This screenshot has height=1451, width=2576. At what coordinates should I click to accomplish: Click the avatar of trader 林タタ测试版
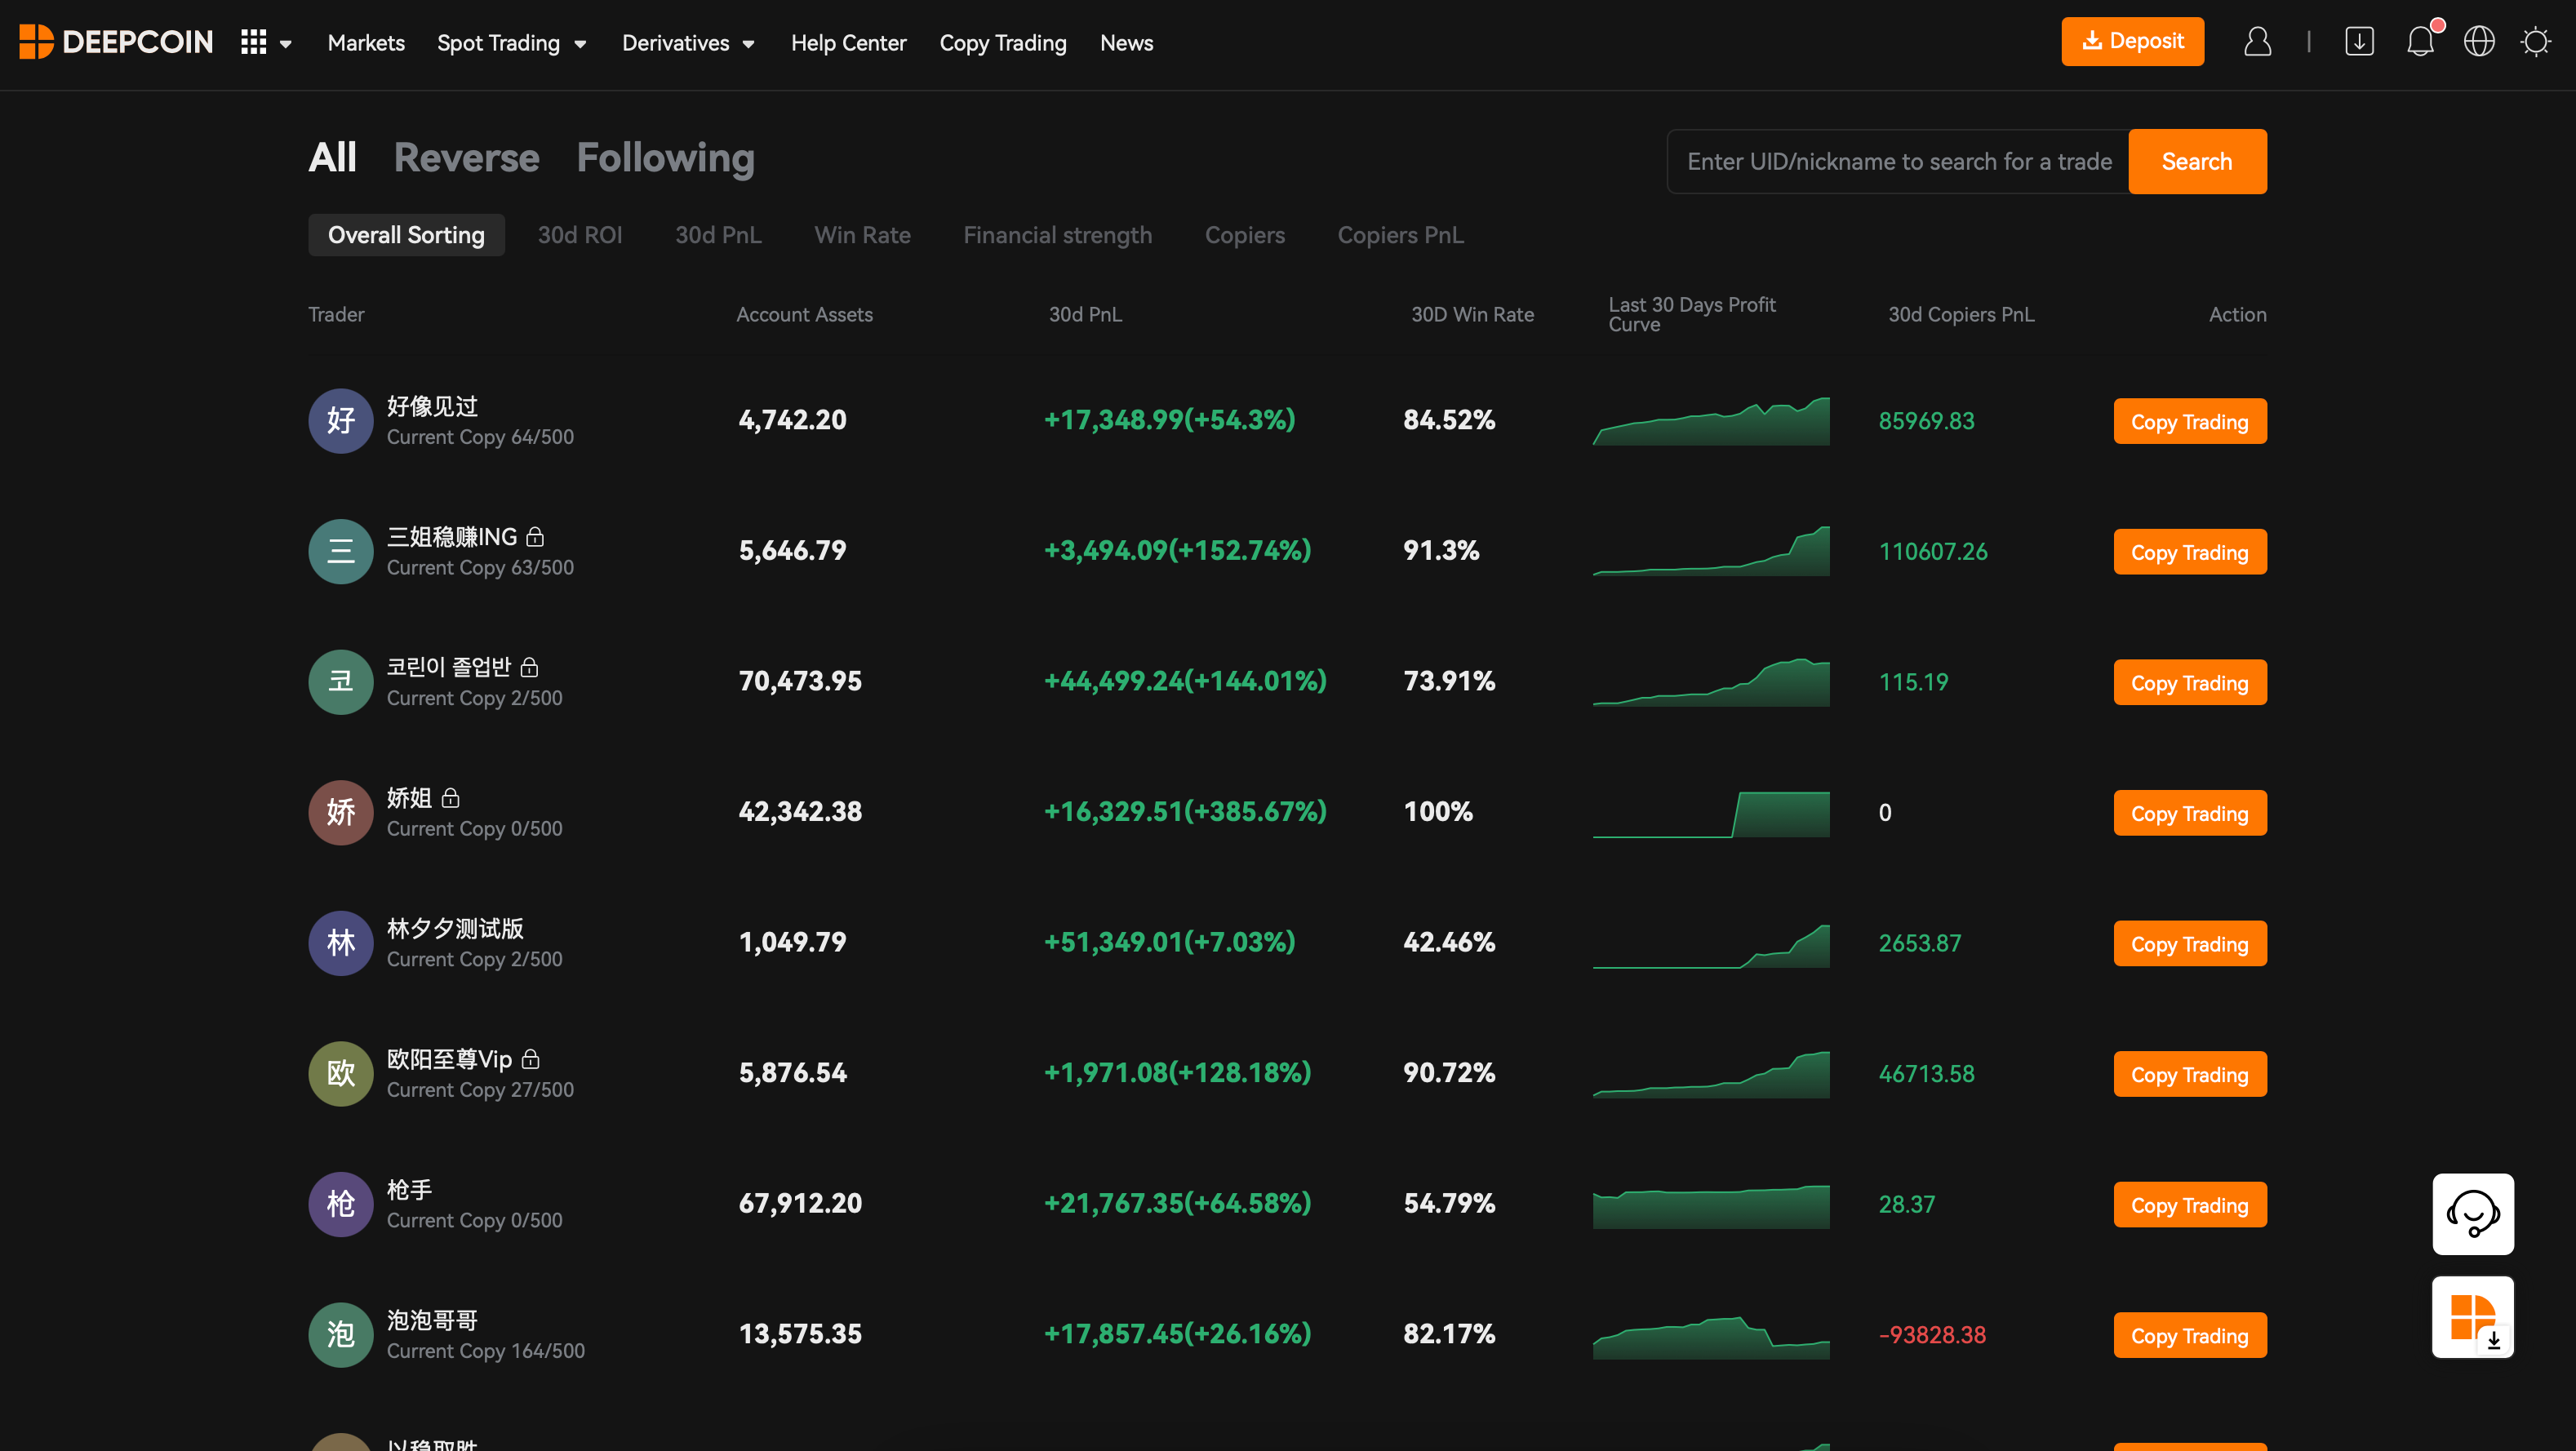click(x=340, y=943)
